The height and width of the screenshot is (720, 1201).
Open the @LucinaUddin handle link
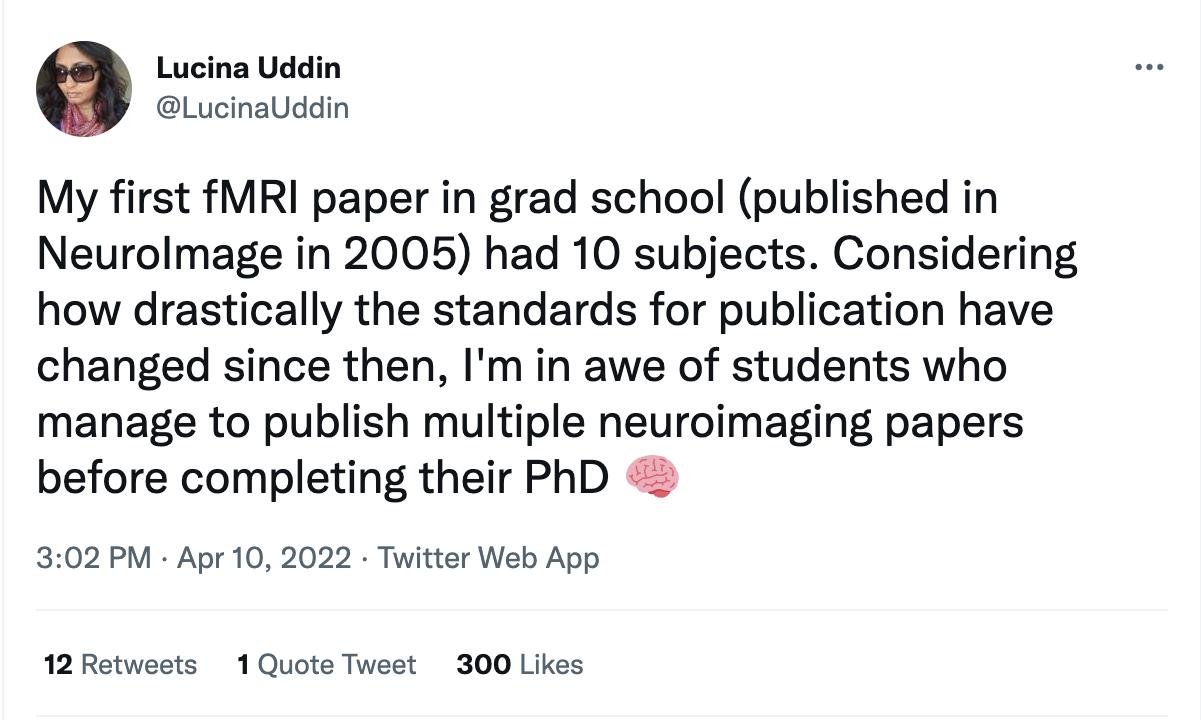252,107
